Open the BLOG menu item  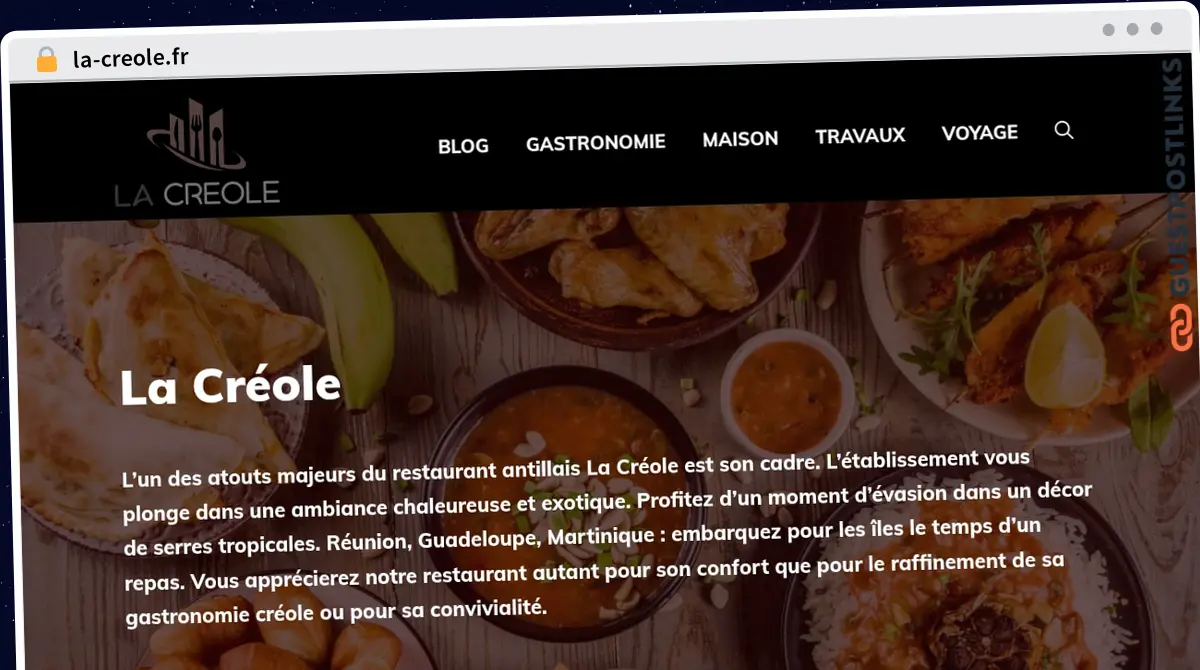(x=463, y=146)
